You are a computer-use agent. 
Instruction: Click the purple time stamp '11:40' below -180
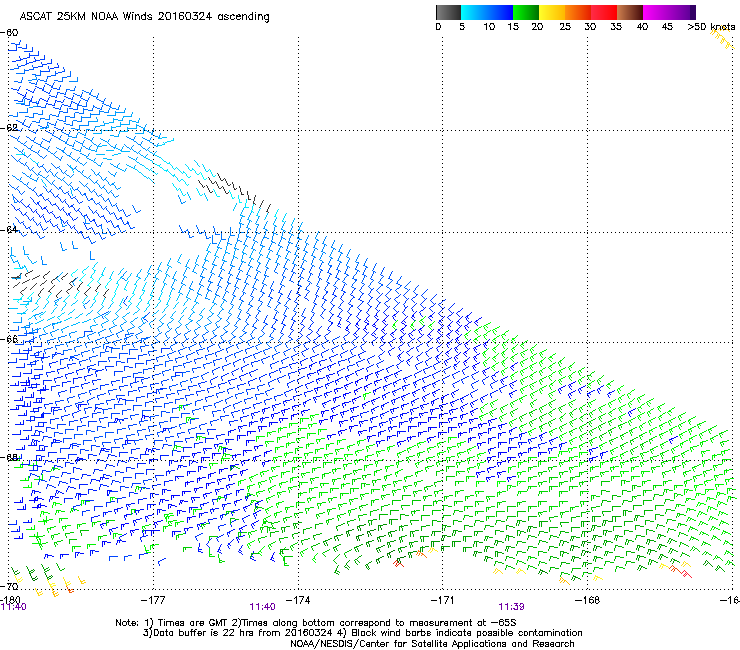tap(14, 607)
